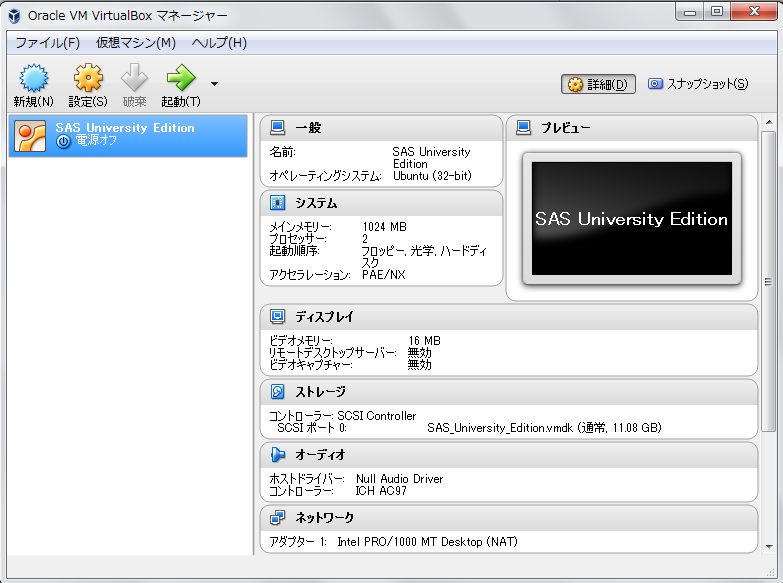Viewport: 783px width, 583px height.
Task: Maximize the VirtualBox Manager window
Action: pyautogui.click(x=717, y=12)
